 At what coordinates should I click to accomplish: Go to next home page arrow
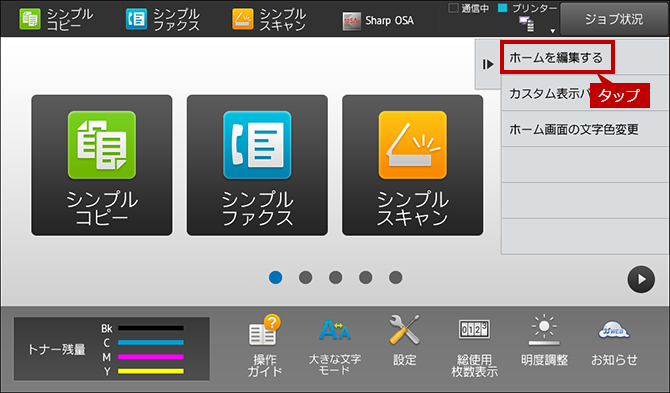tap(641, 279)
